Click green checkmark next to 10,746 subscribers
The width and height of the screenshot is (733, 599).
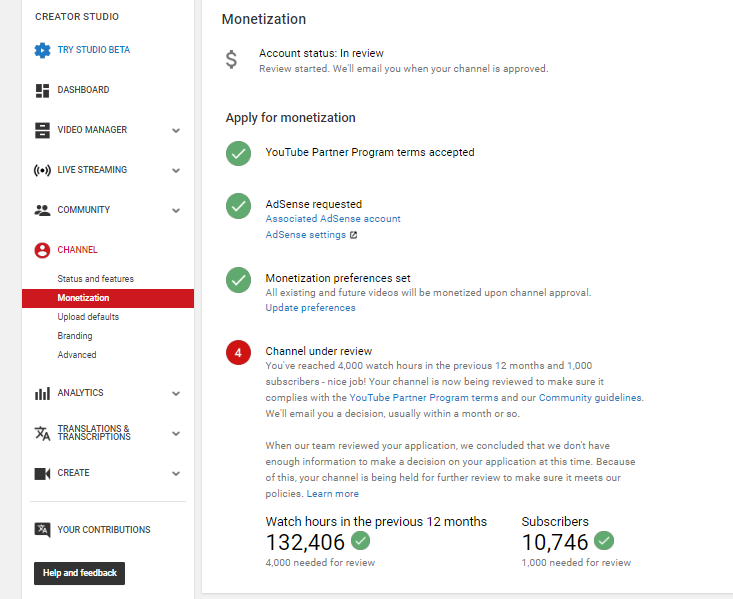click(x=604, y=541)
